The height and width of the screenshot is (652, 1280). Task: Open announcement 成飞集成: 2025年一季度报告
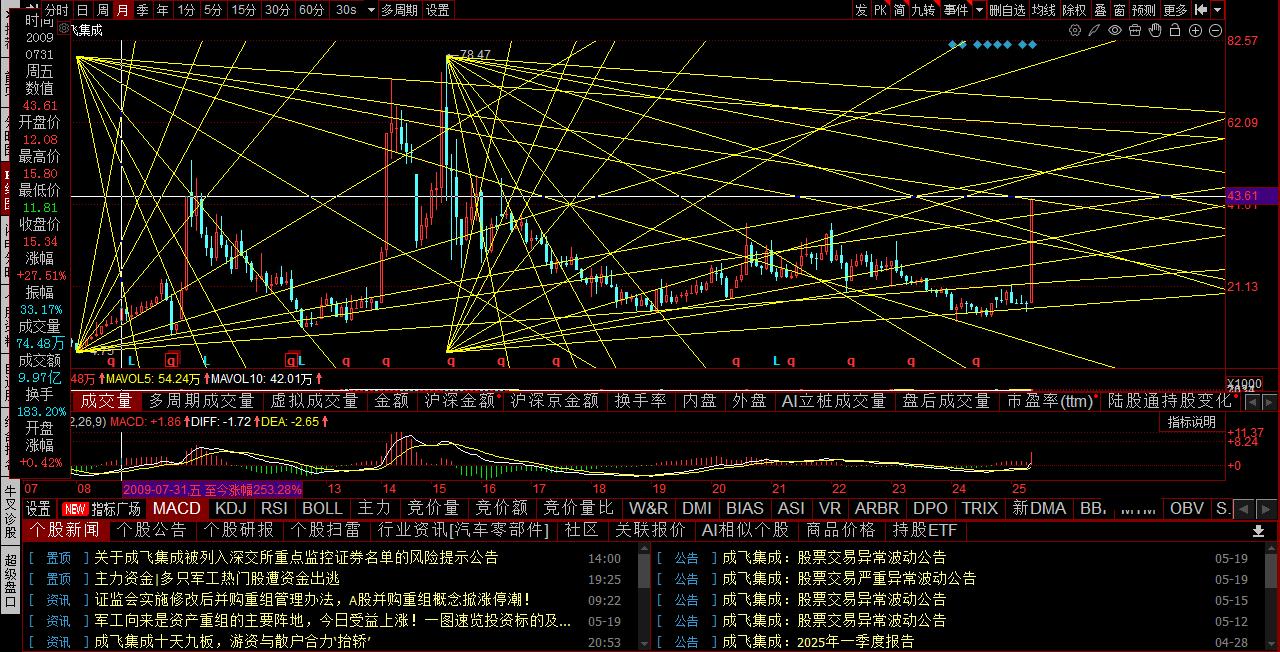pyautogui.click(x=818, y=642)
